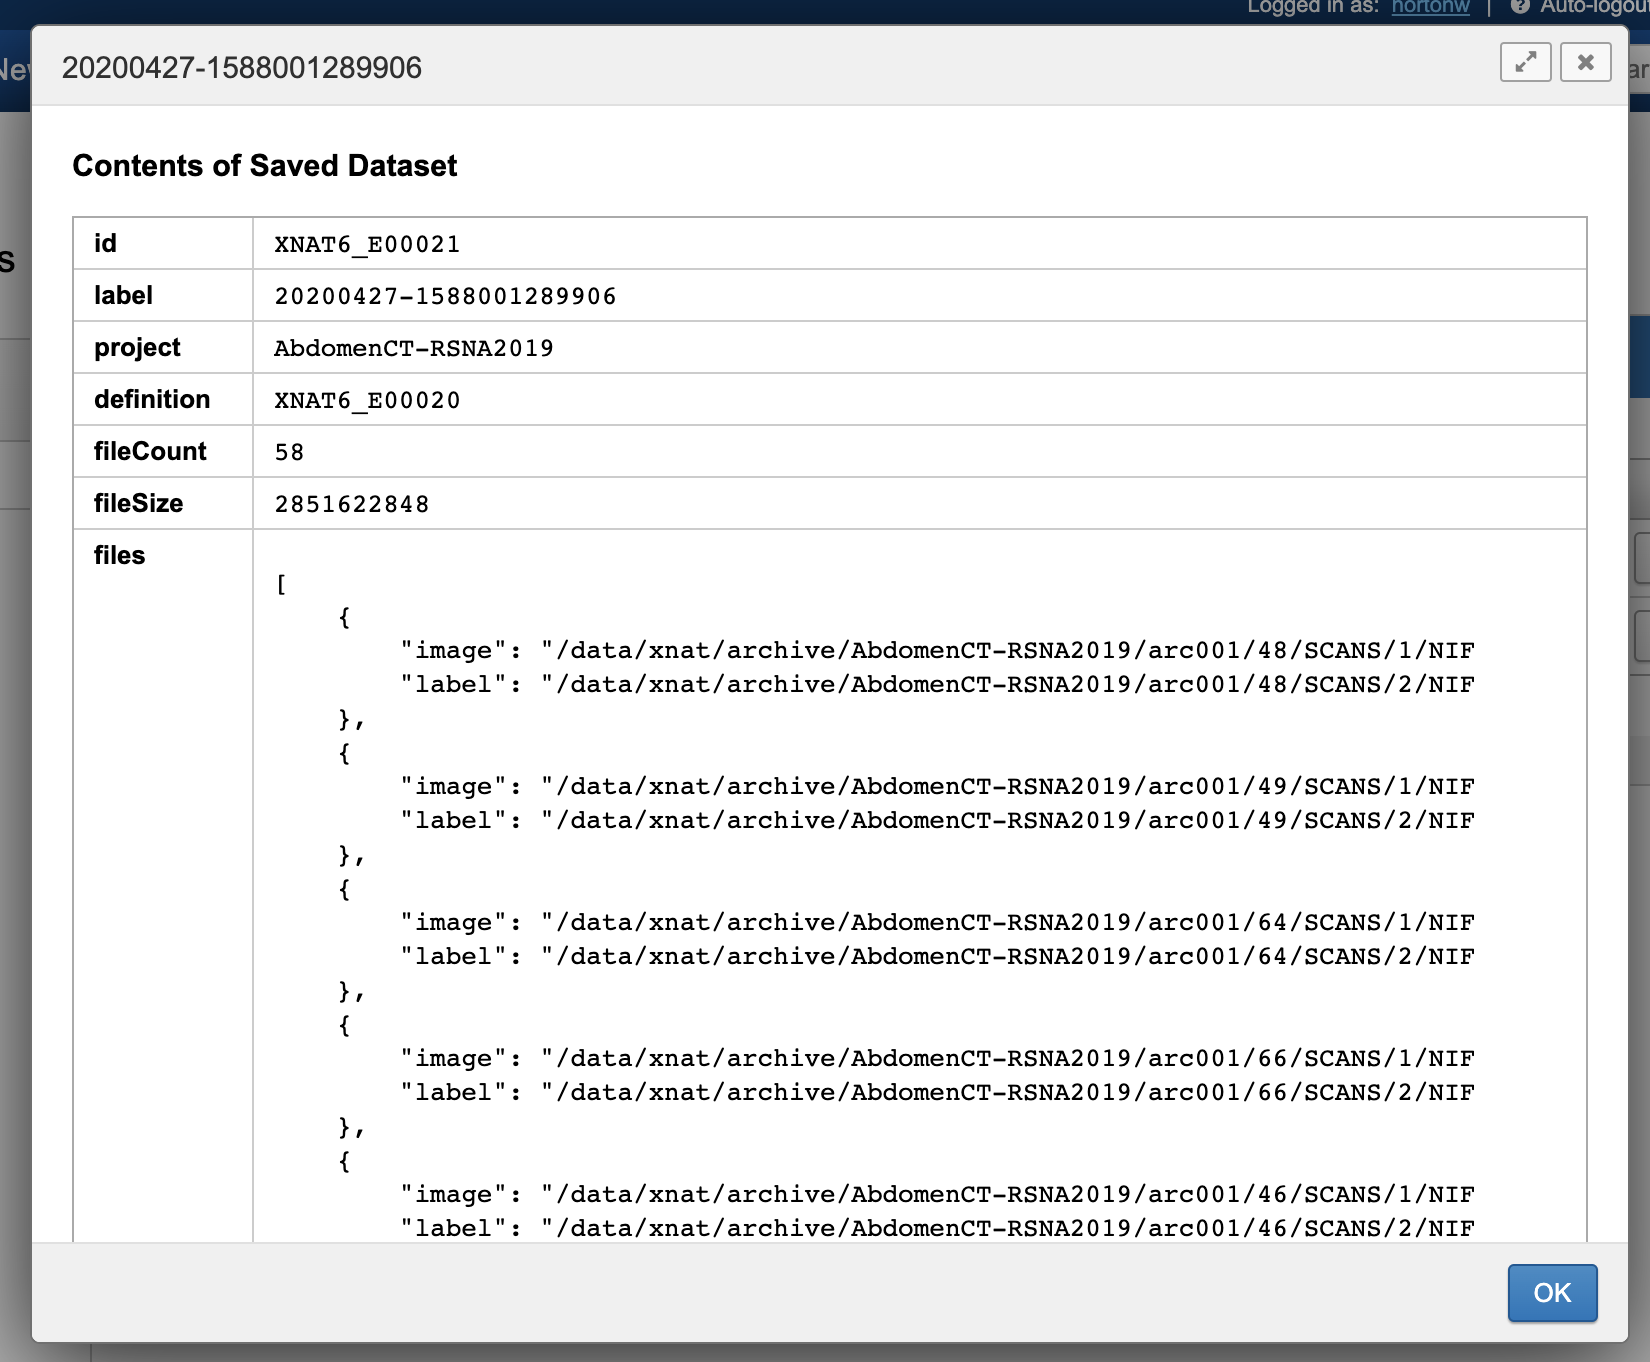Click the dialog title 20200427-1588001289906
Image resolution: width=1650 pixels, height=1362 pixels.
click(x=242, y=68)
